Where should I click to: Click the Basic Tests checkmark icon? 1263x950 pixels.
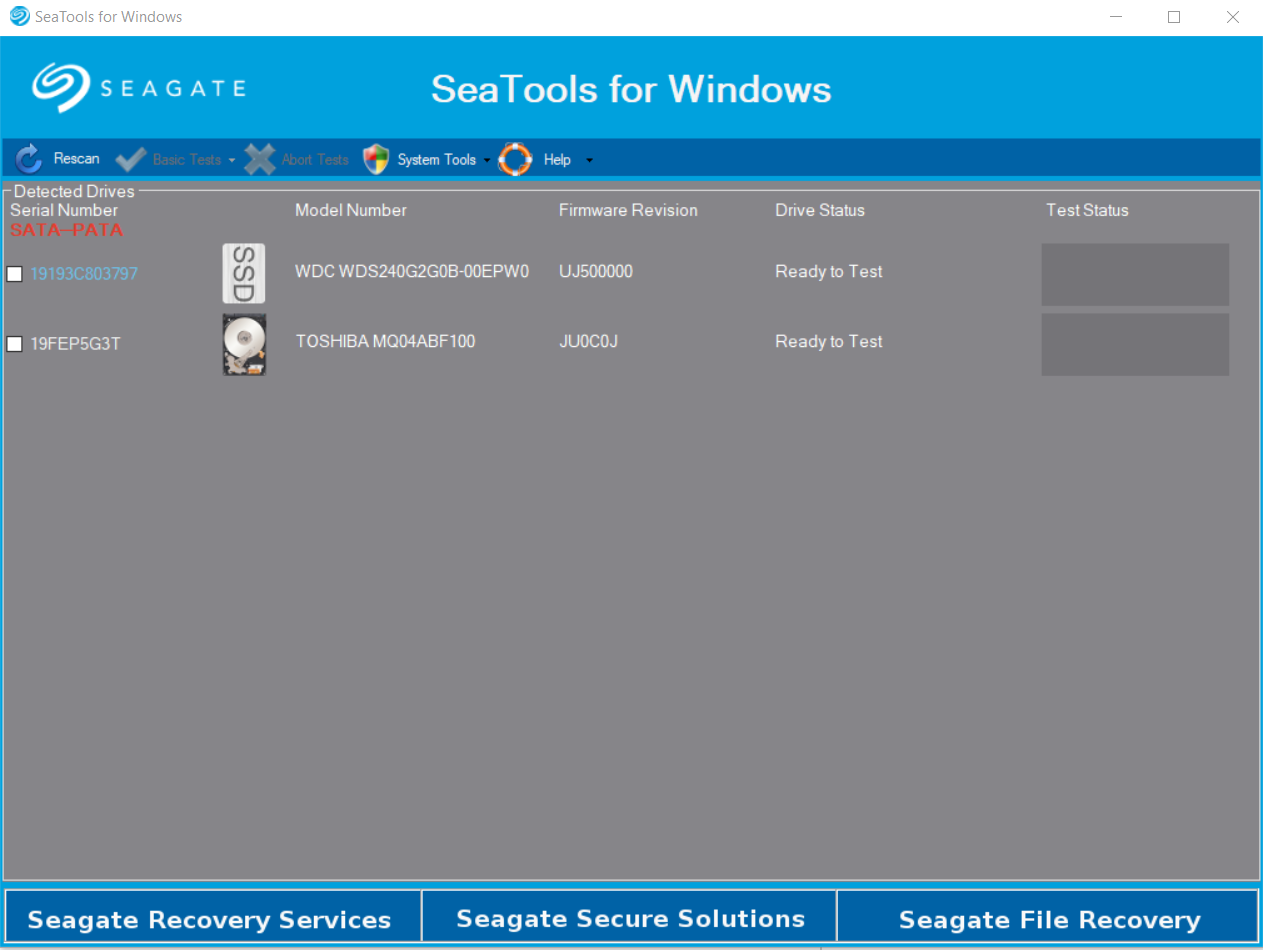(x=131, y=159)
